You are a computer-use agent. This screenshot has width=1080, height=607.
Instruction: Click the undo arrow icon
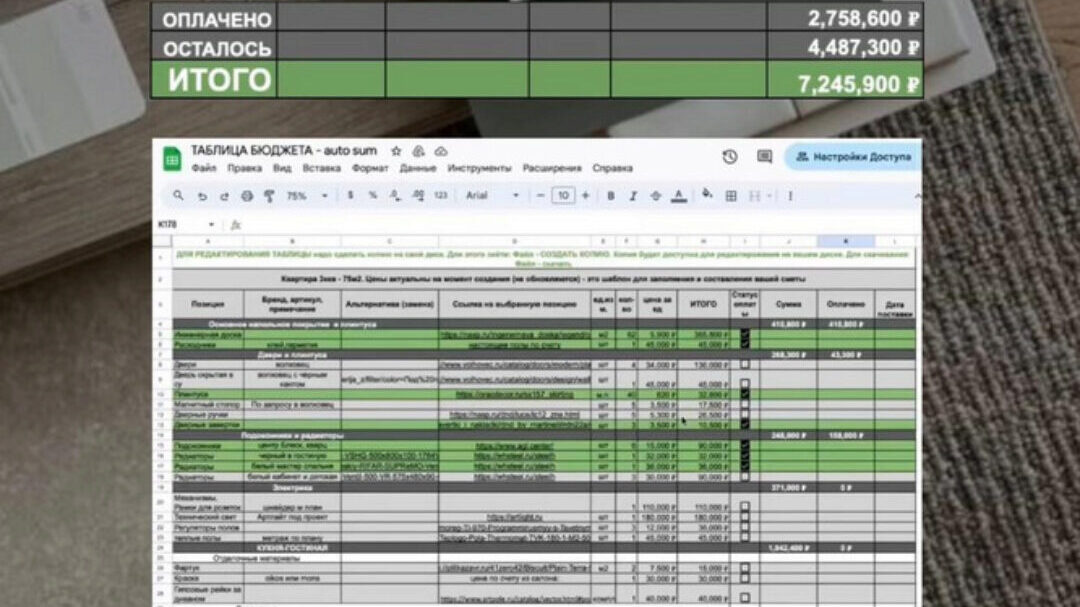point(202,196)
